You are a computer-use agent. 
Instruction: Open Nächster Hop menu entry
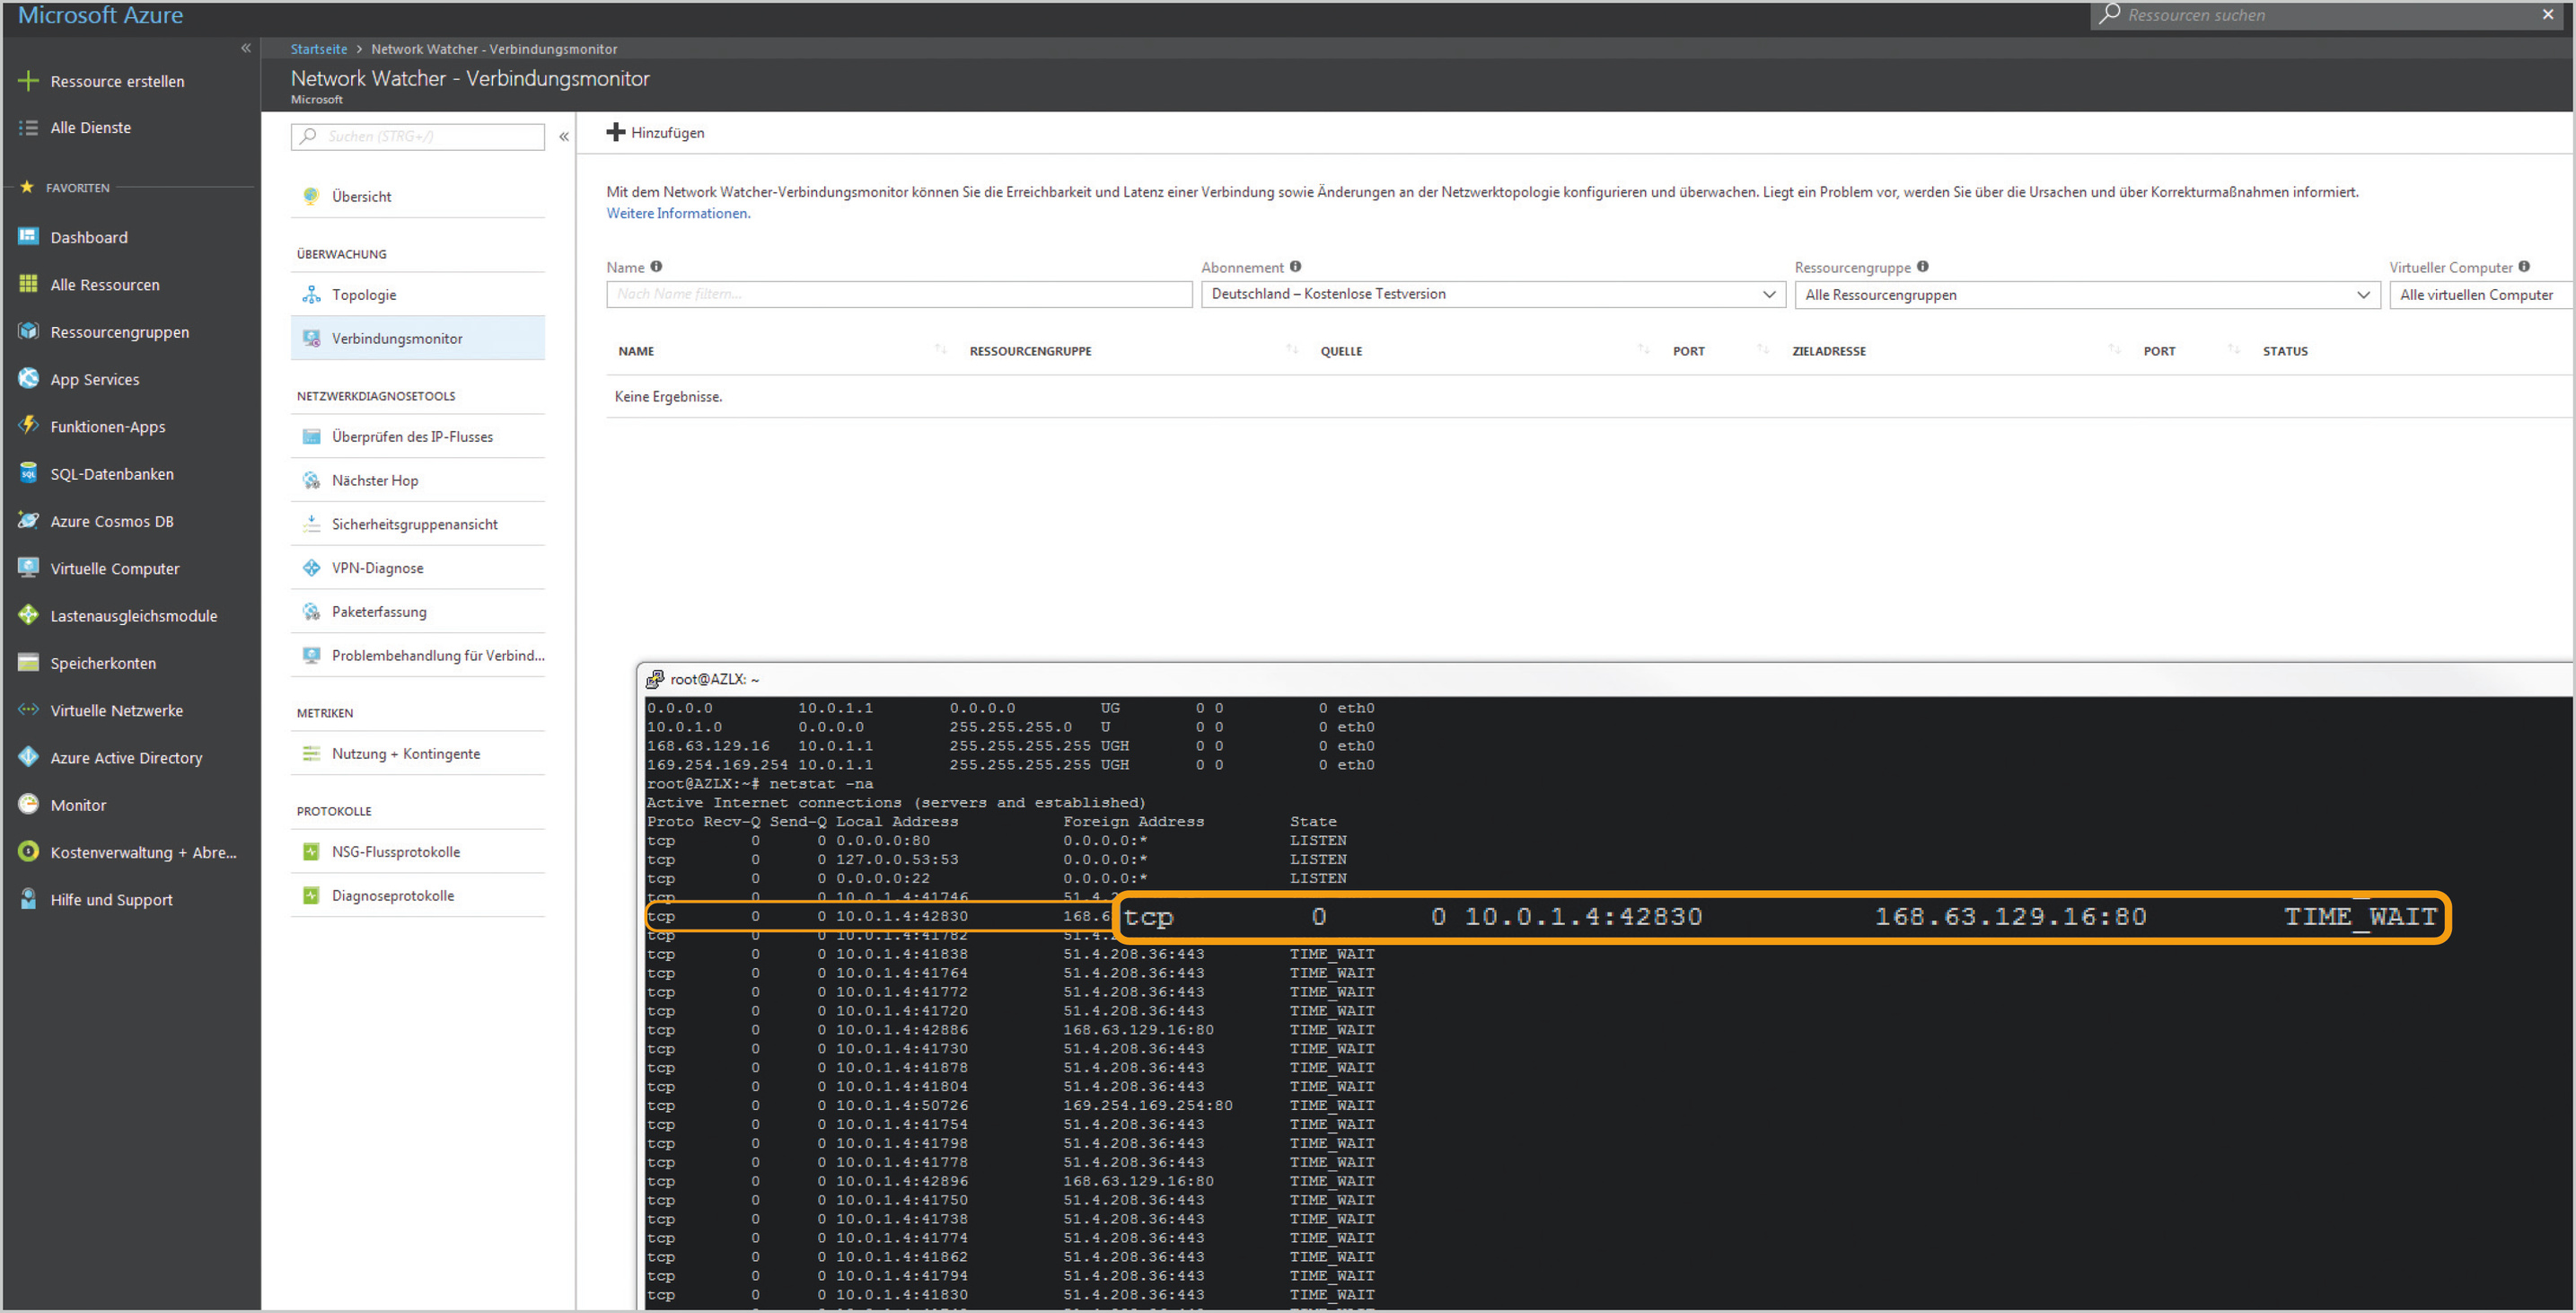375,481
